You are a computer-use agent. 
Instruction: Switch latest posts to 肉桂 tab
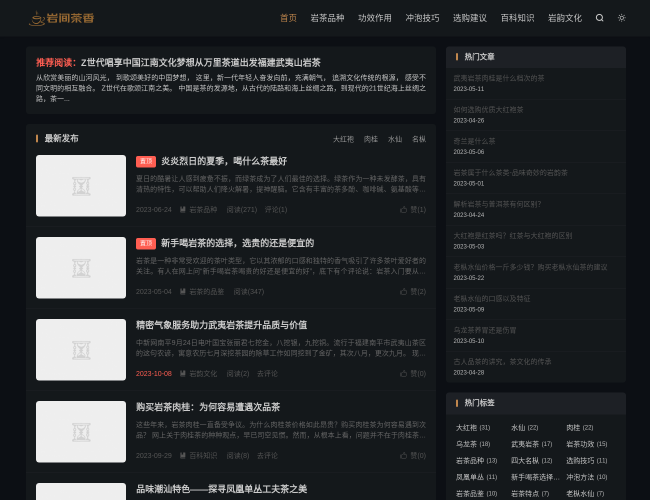pos(371,139)
